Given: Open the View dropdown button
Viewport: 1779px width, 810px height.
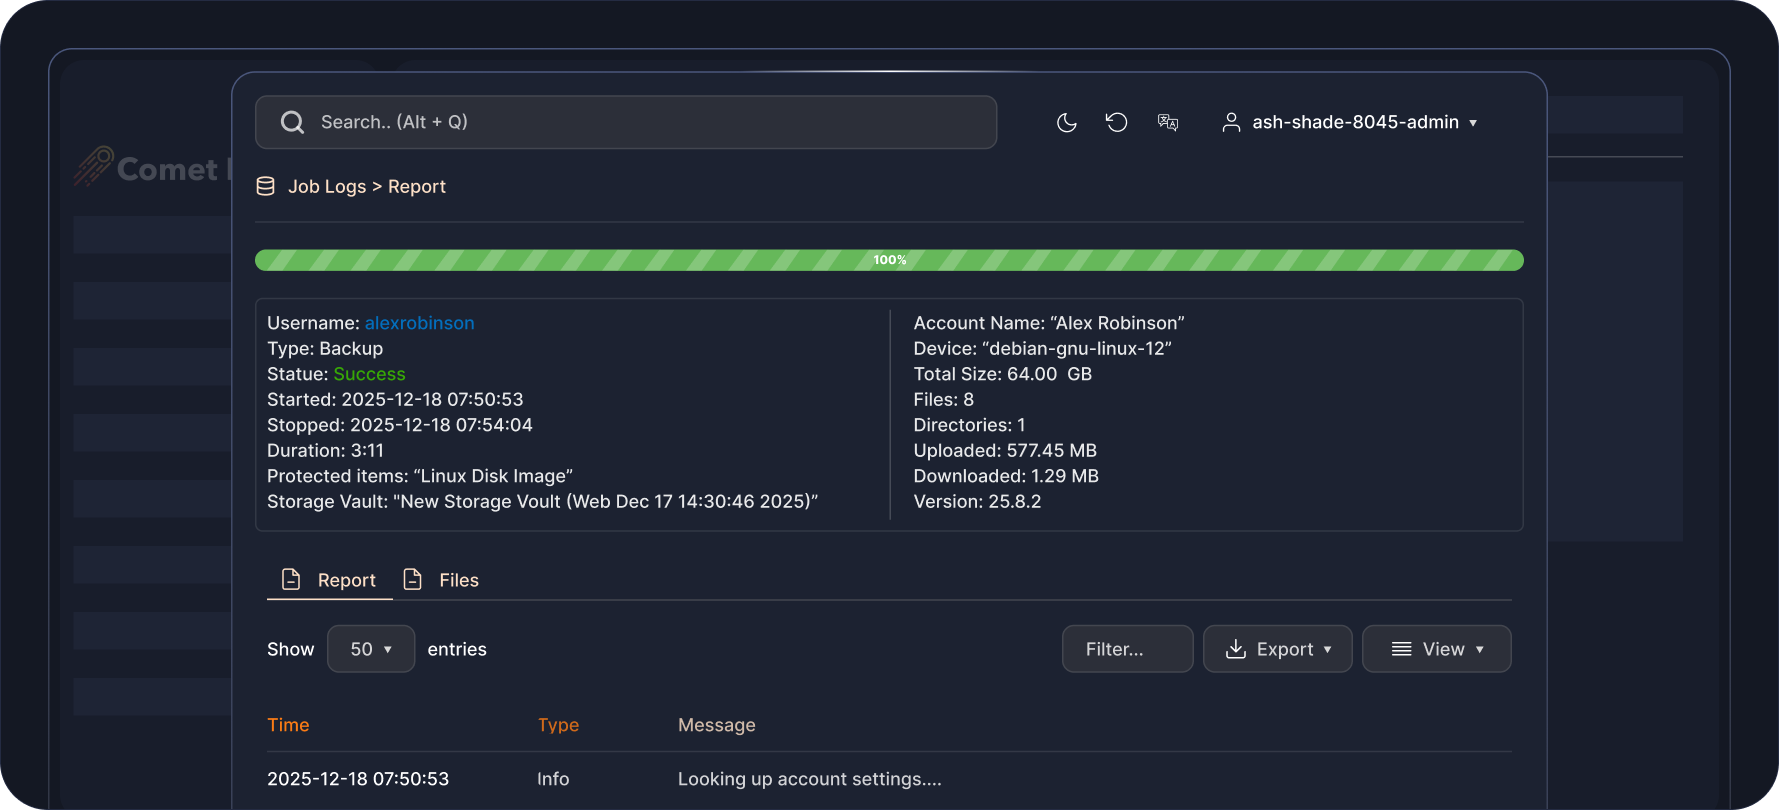Looking at the screenshot, I should 1437,649.
